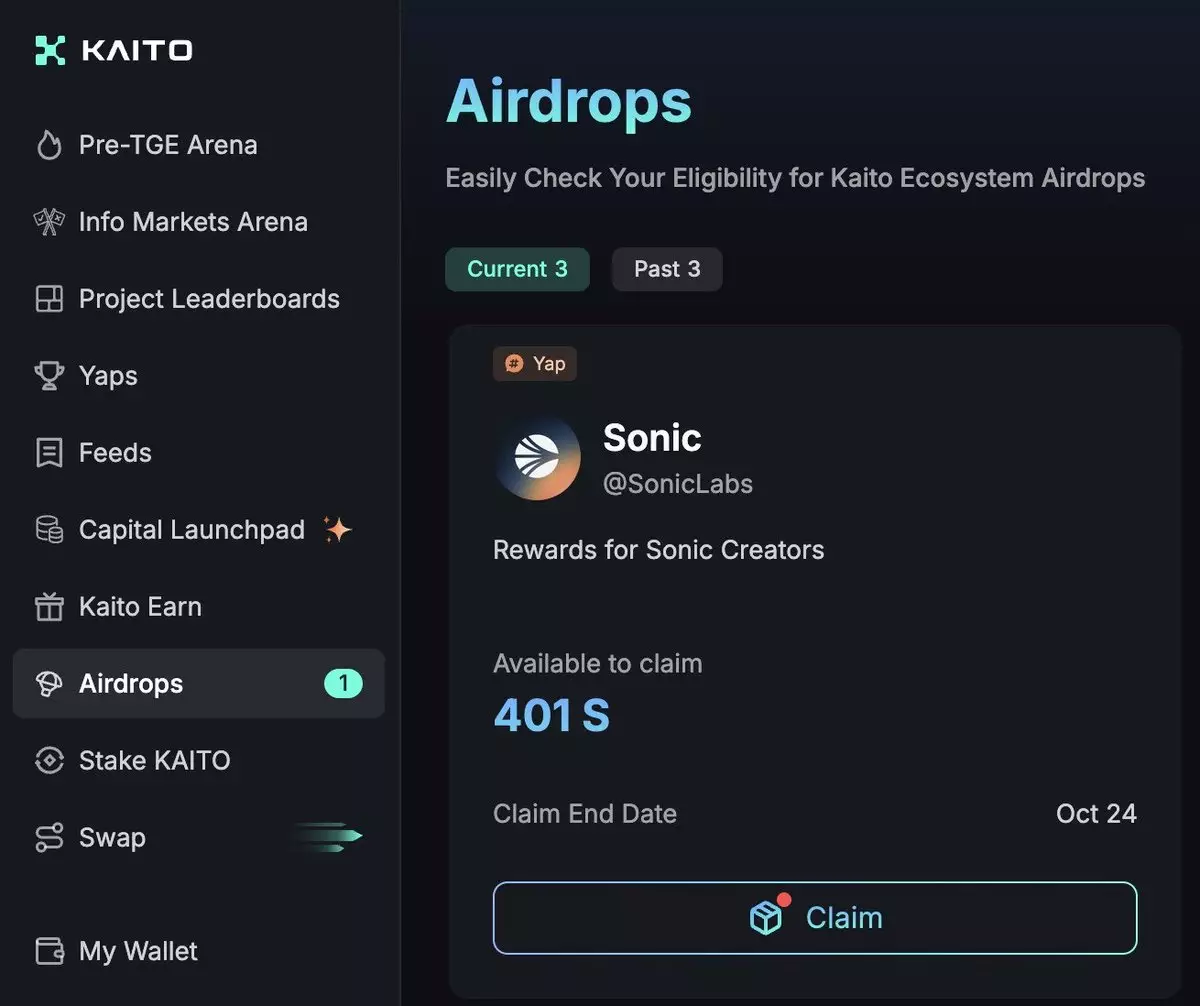This screenshot has width=1200, height=1006.
Task: Click the Feeds document icon
Action: pos(49,453)
